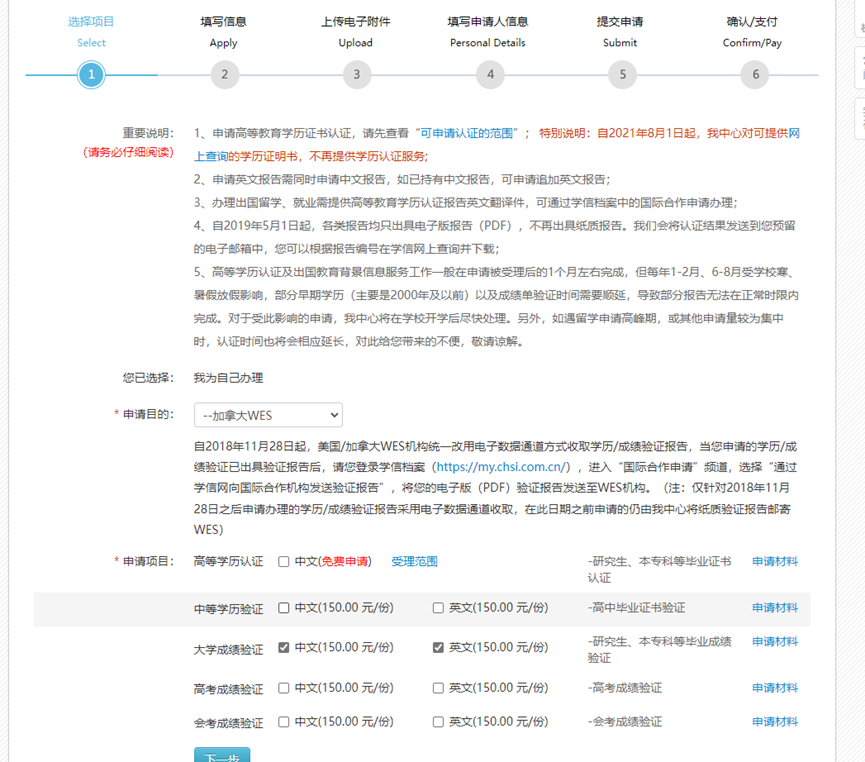
Task: Expand the 申请目的 dropdown showing 加拿大WES
Action: pyautogui.click(x=268, y=415)
